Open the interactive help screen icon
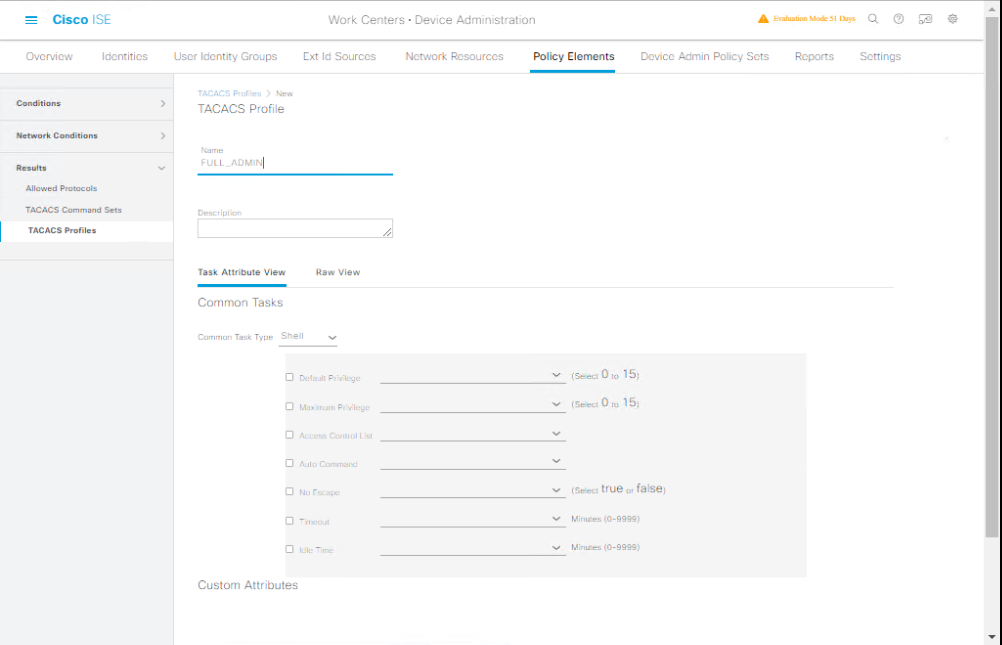Viewport: 1002px width, 645px height. point(925,19)
